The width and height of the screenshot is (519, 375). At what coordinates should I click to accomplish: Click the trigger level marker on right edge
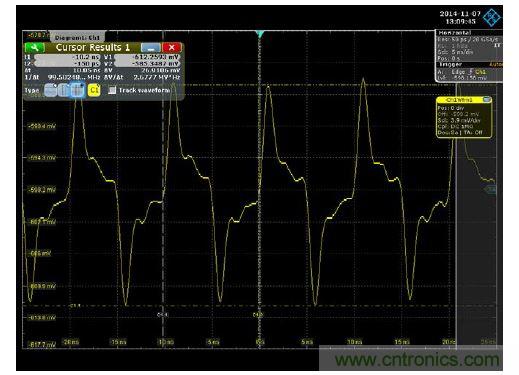click(491, 189)
